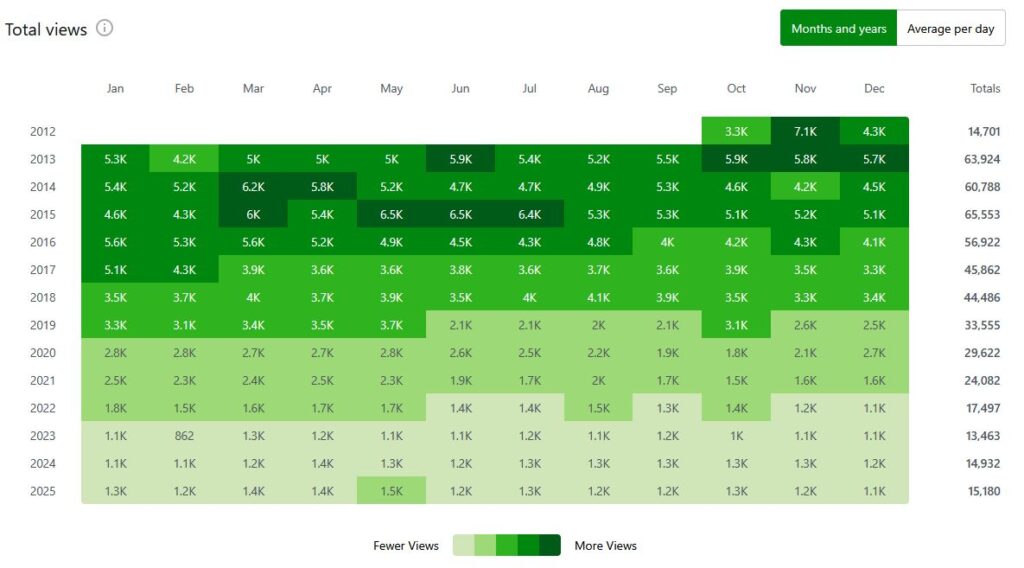Click the February 2023 cell showing 862

[x=184, y=436]
